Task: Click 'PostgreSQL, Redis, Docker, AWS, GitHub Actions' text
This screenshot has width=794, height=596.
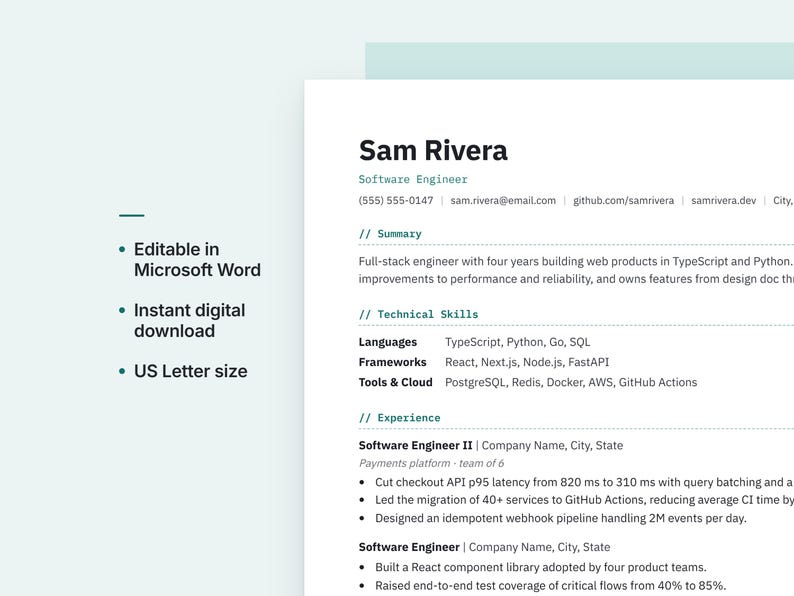Action: [571, 382]
